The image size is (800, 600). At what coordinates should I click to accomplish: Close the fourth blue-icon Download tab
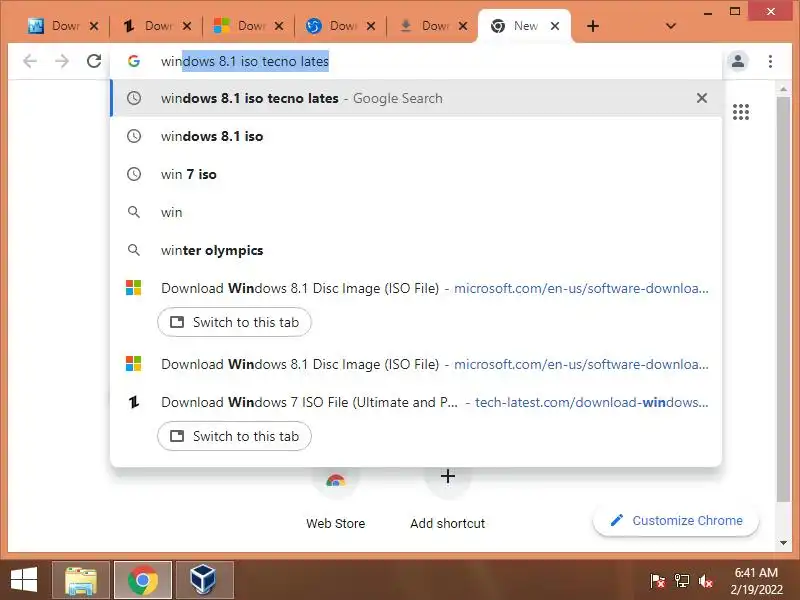tap(371, 26)
